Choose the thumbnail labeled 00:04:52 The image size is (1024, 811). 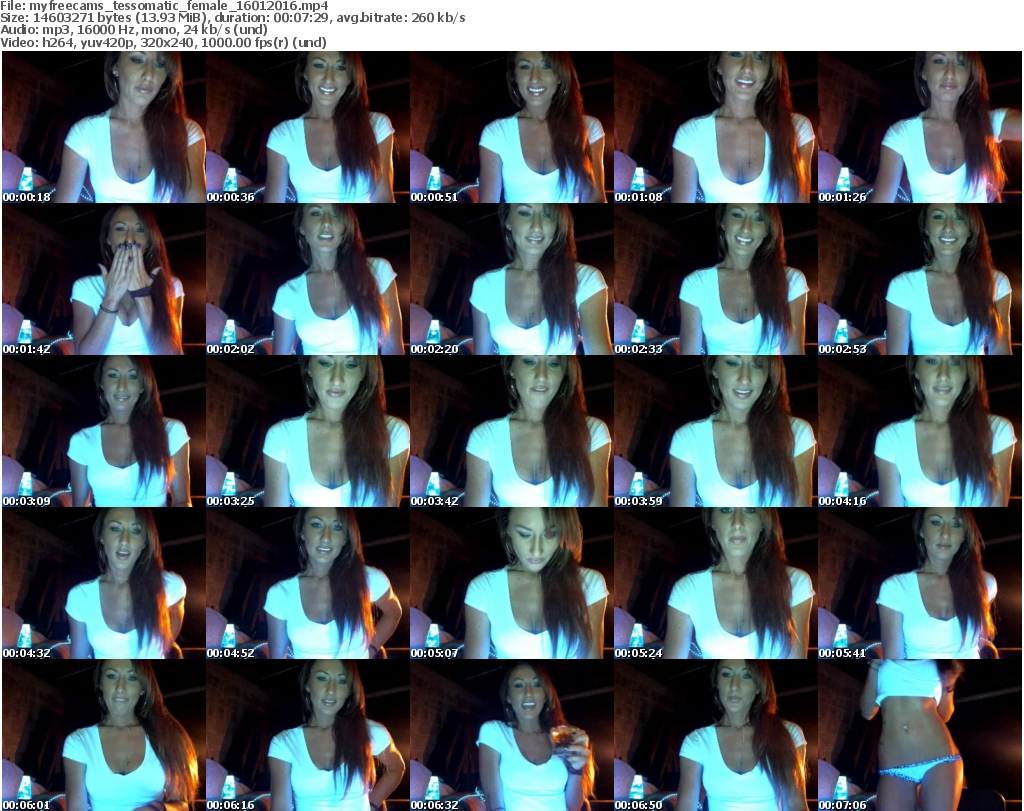click(308, 583)
